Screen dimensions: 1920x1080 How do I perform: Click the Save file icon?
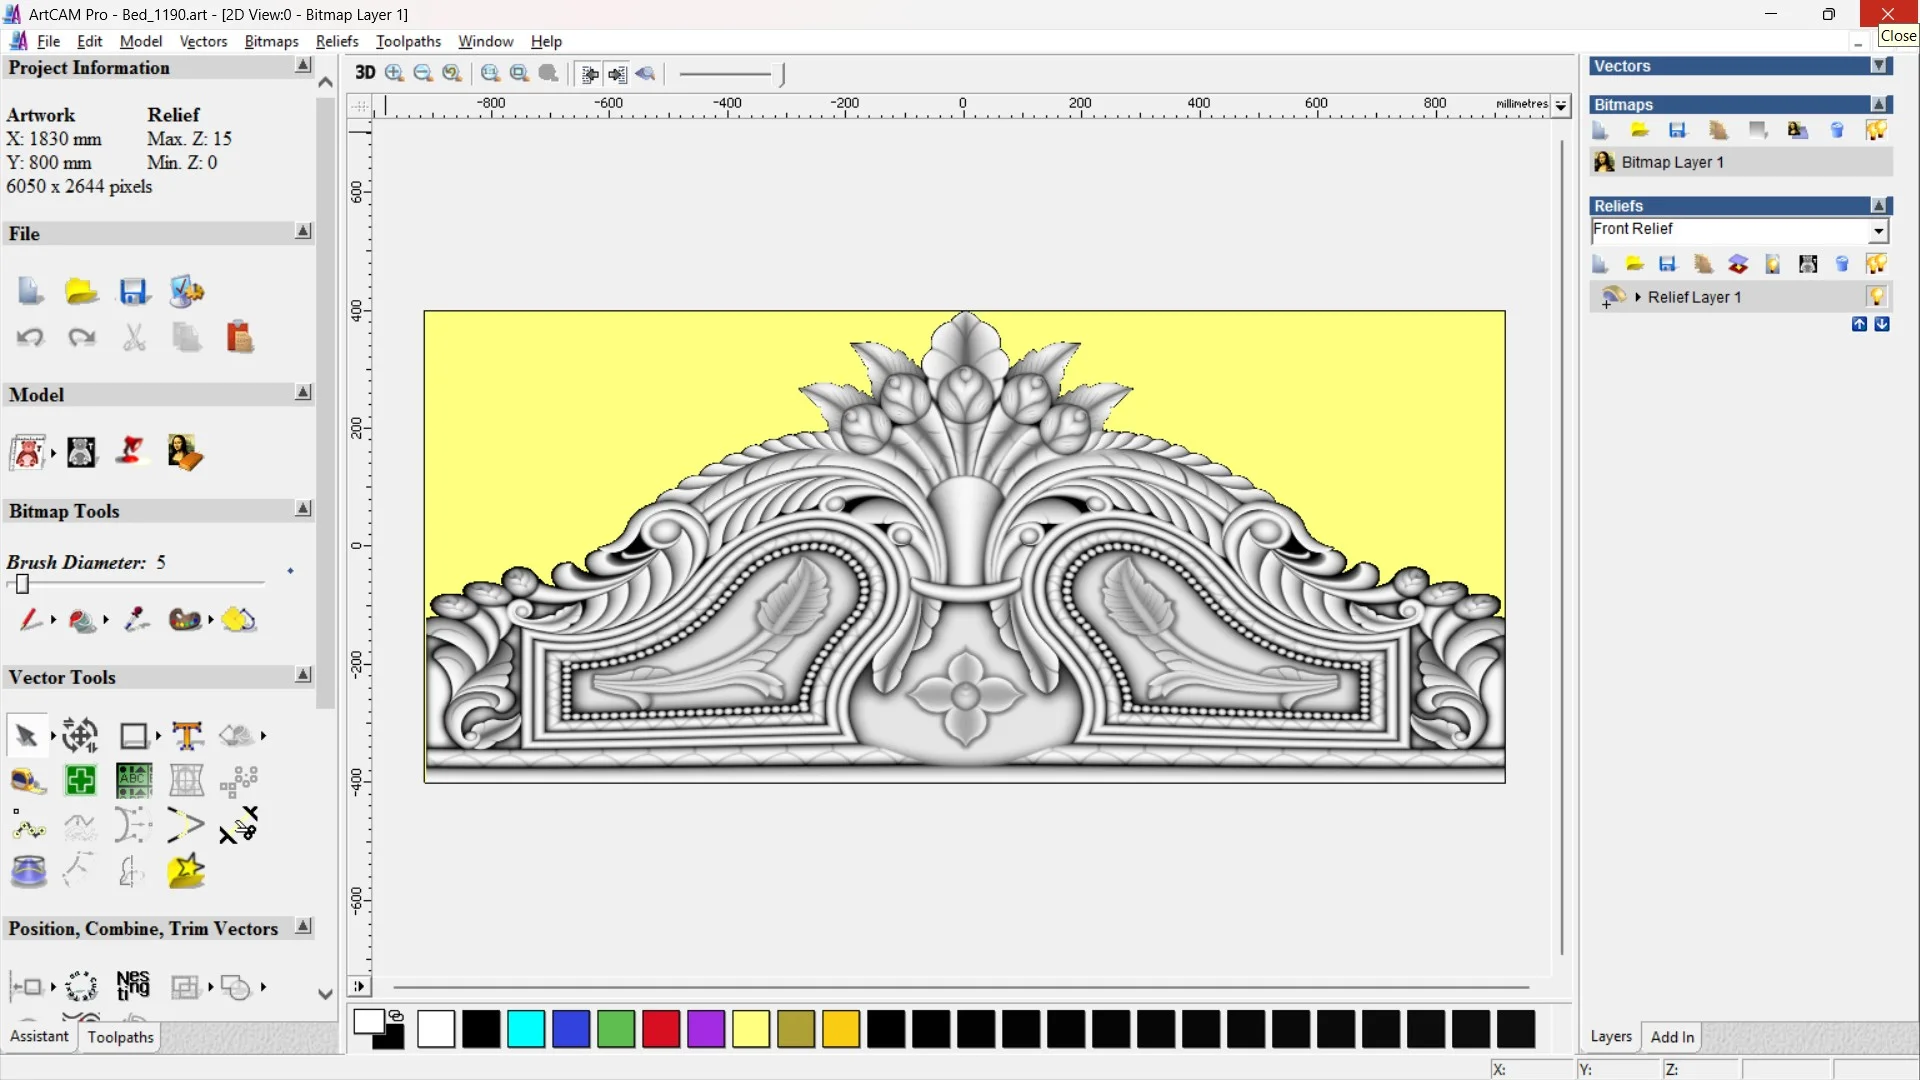point(133,291)
